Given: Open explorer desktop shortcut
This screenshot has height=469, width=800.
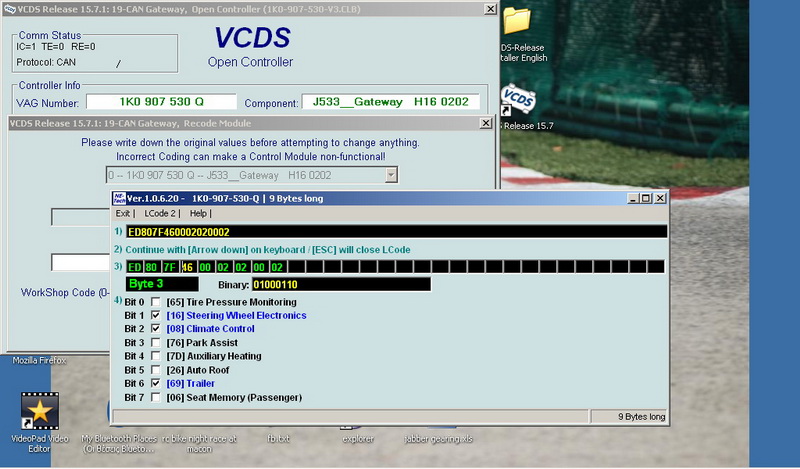Looking at the screenshot, I should coord(358,438).
